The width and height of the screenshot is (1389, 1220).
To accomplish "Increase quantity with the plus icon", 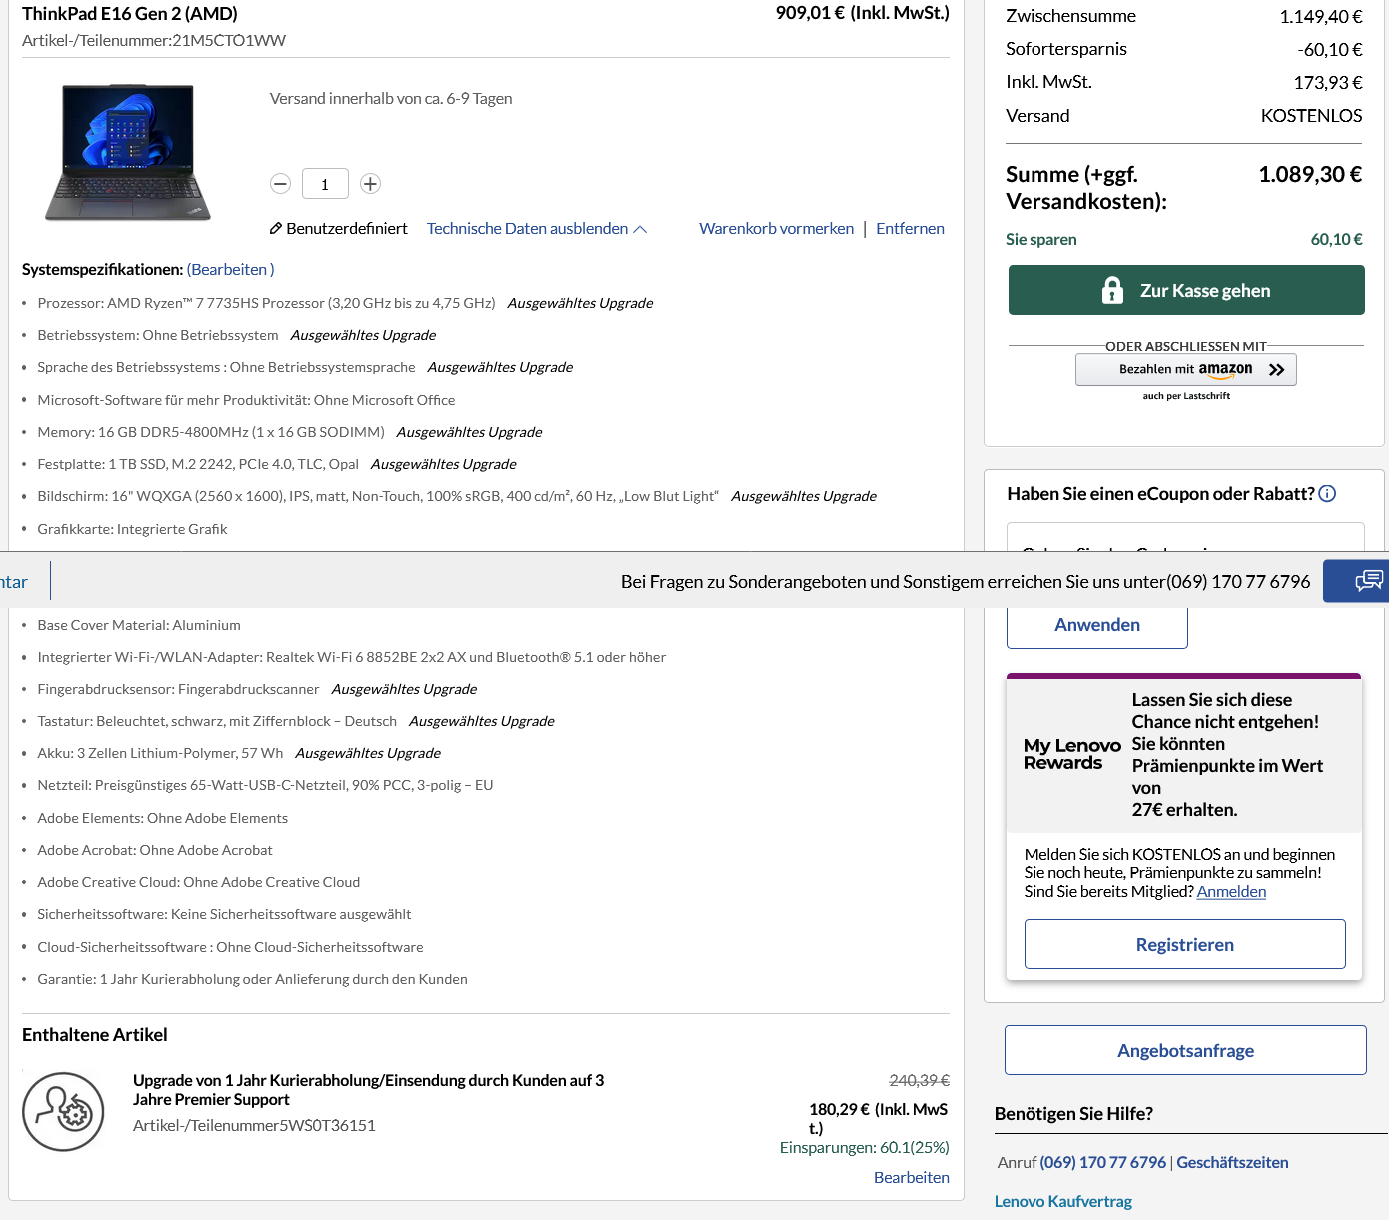I will (370, 184).
